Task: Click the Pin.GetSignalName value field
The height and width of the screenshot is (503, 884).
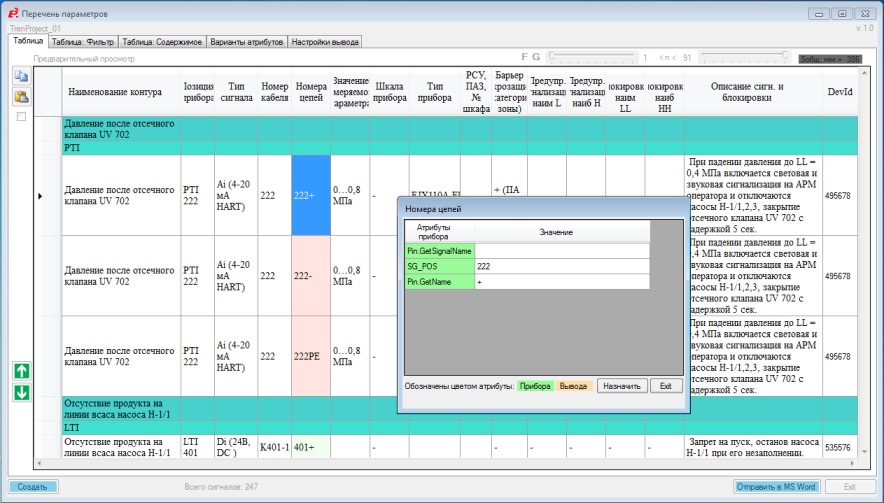Action: 561,251
